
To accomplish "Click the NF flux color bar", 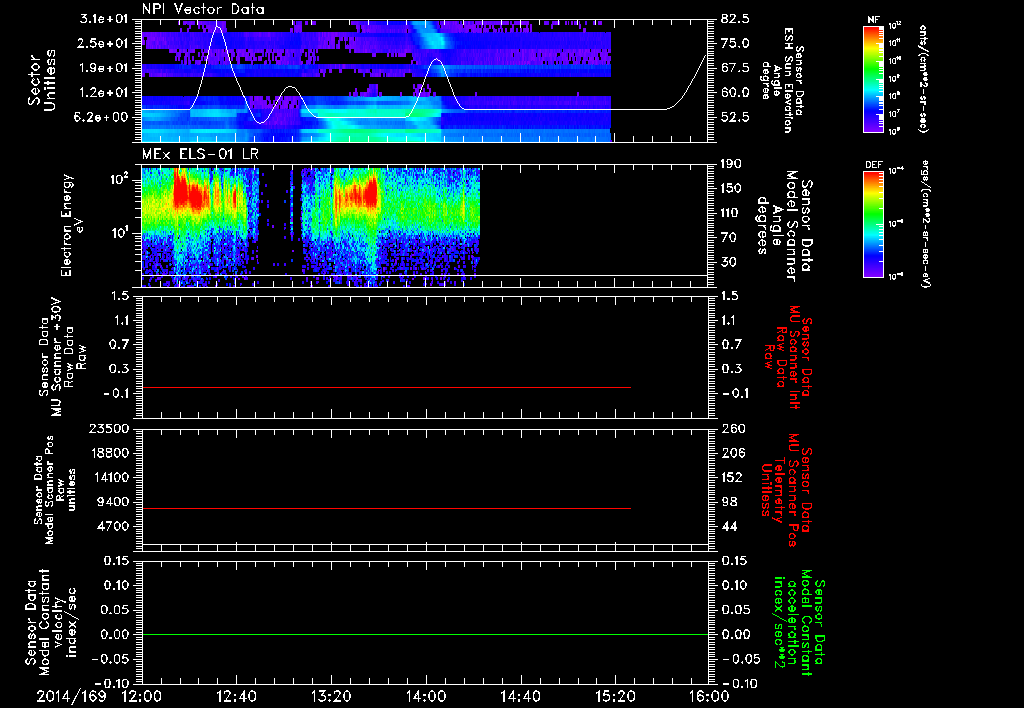I will pos(874,78).
